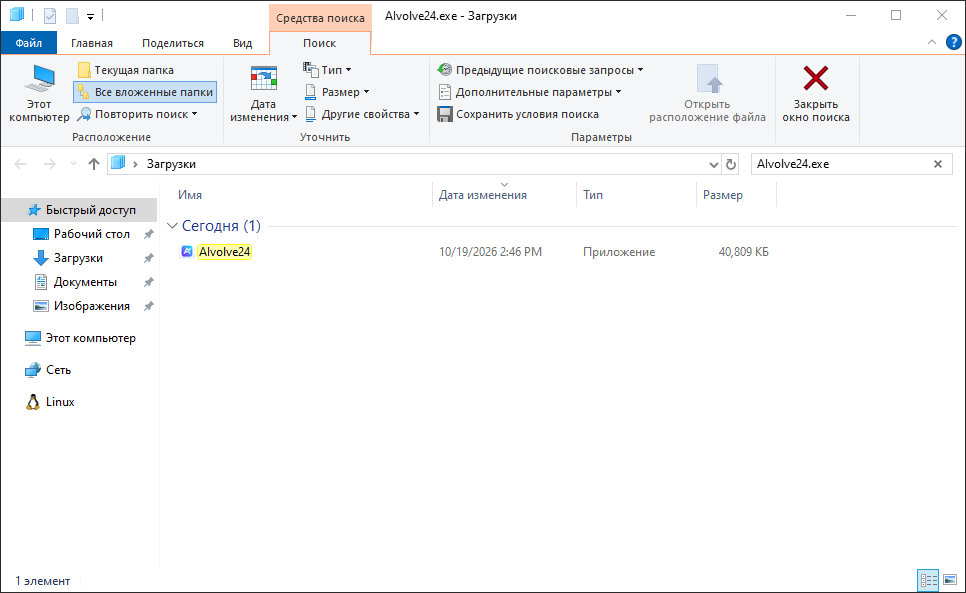Open the Размер filter dropdown
Image resolution: width=966 pixels, height=593 pixels.
click(337, 92)
